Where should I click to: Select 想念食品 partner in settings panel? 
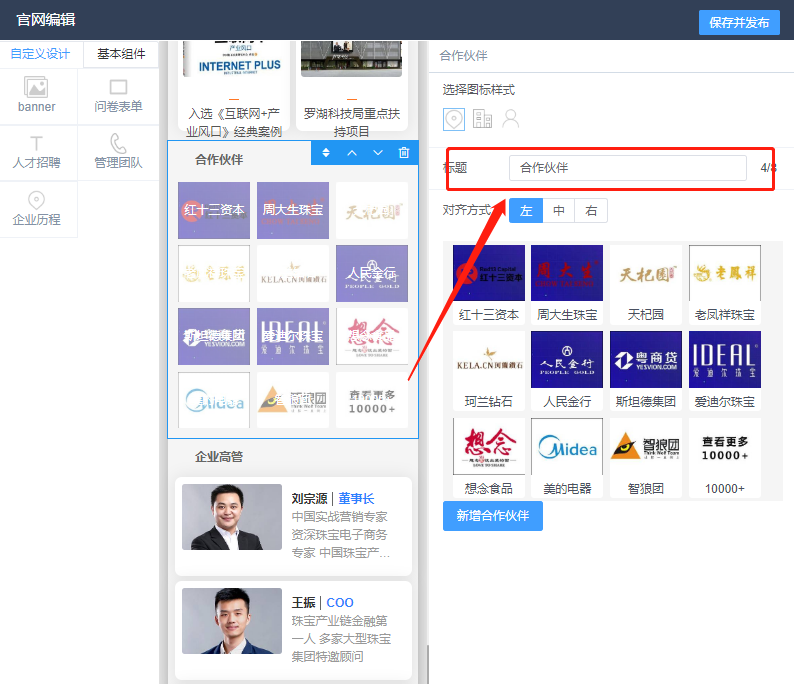489,457
